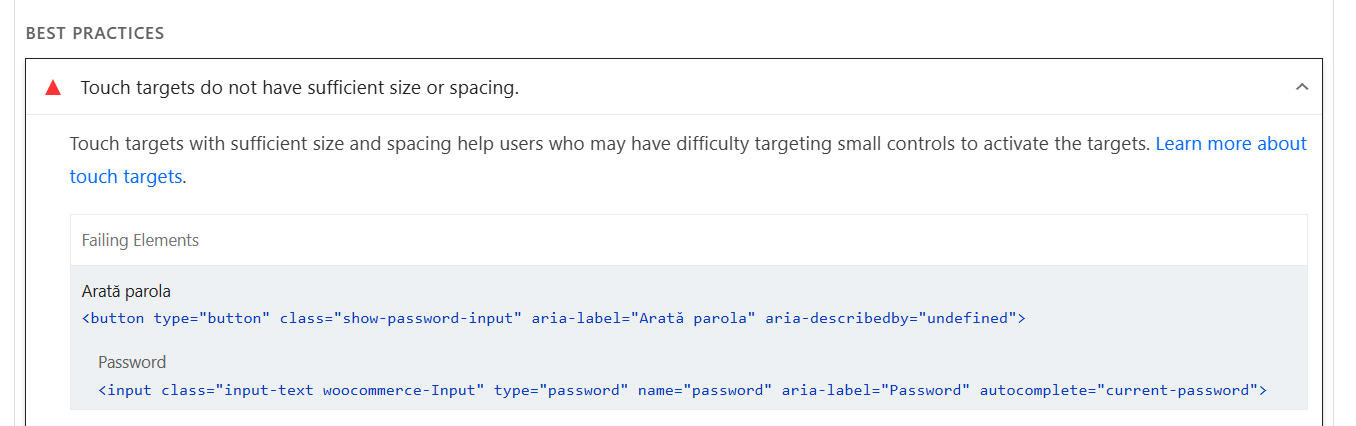Screen dimensions: 1356x426
Task: Follow the 'touch targets' link on second line
Action: click(x=126, y=177)
